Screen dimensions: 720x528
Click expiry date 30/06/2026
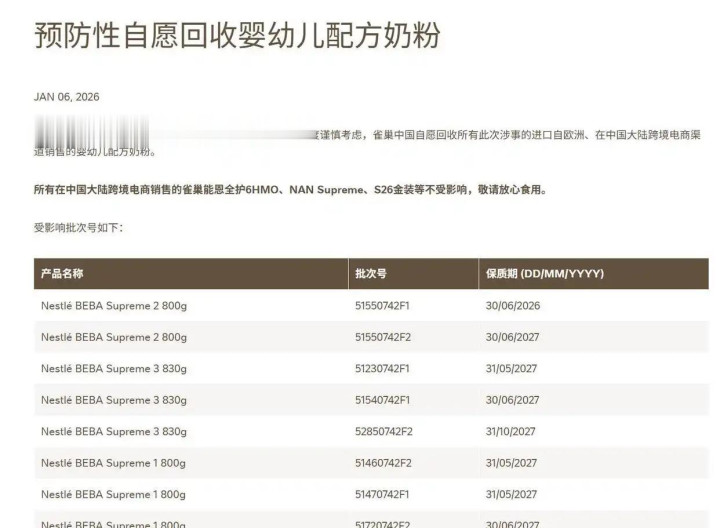click(513, 306)
